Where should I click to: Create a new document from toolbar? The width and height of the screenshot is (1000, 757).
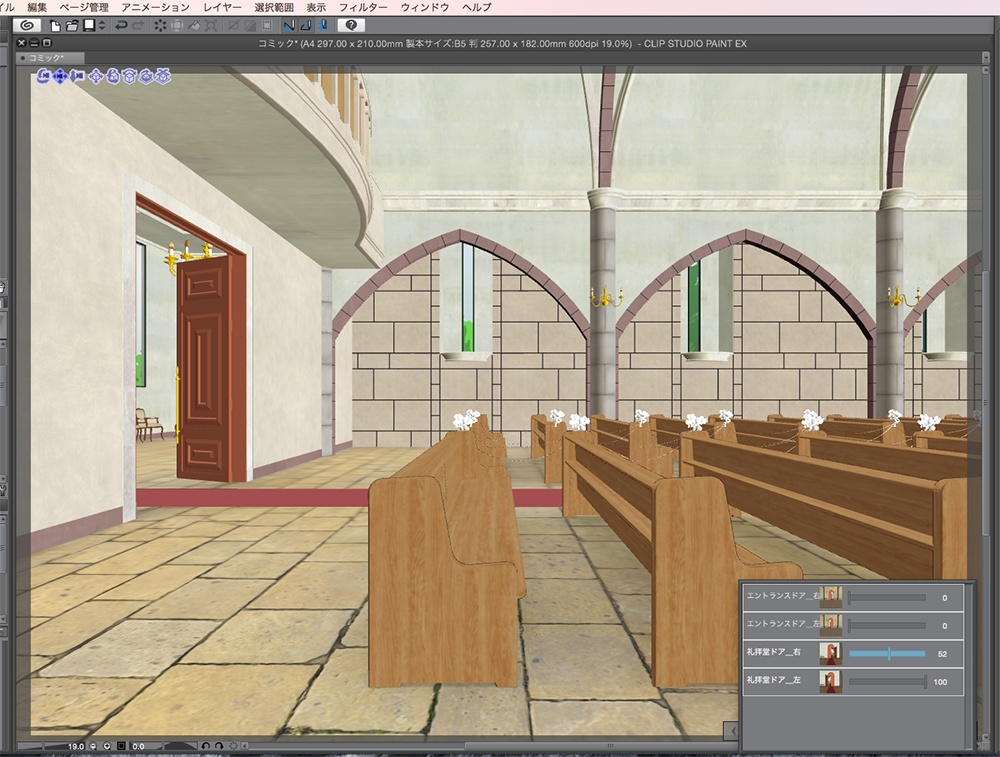[55, 25]
